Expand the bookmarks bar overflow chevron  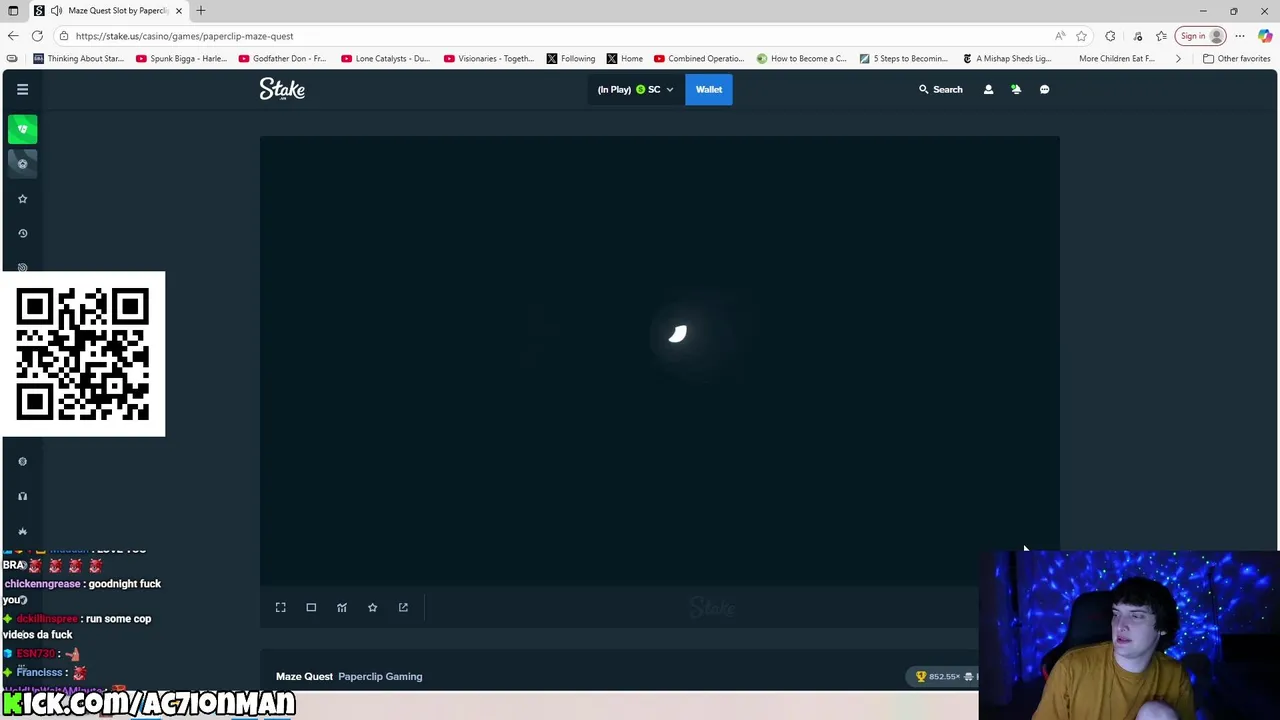[x=1178, y=58]
